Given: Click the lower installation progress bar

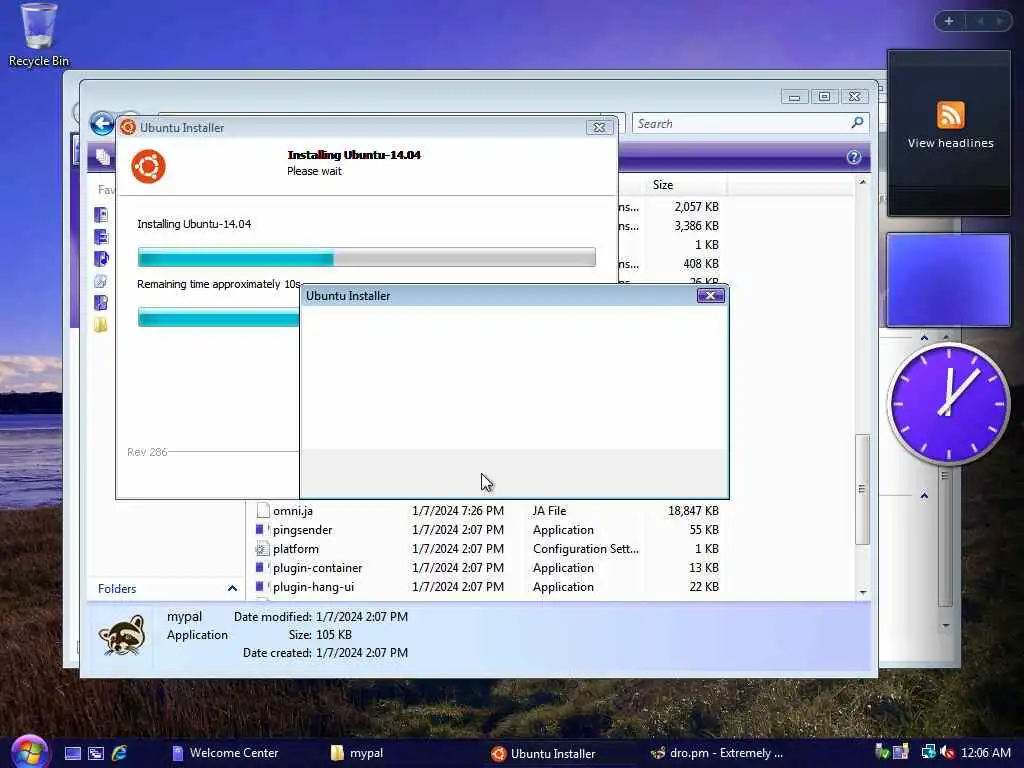Looking at the screenshot, I should click(218, 317).
